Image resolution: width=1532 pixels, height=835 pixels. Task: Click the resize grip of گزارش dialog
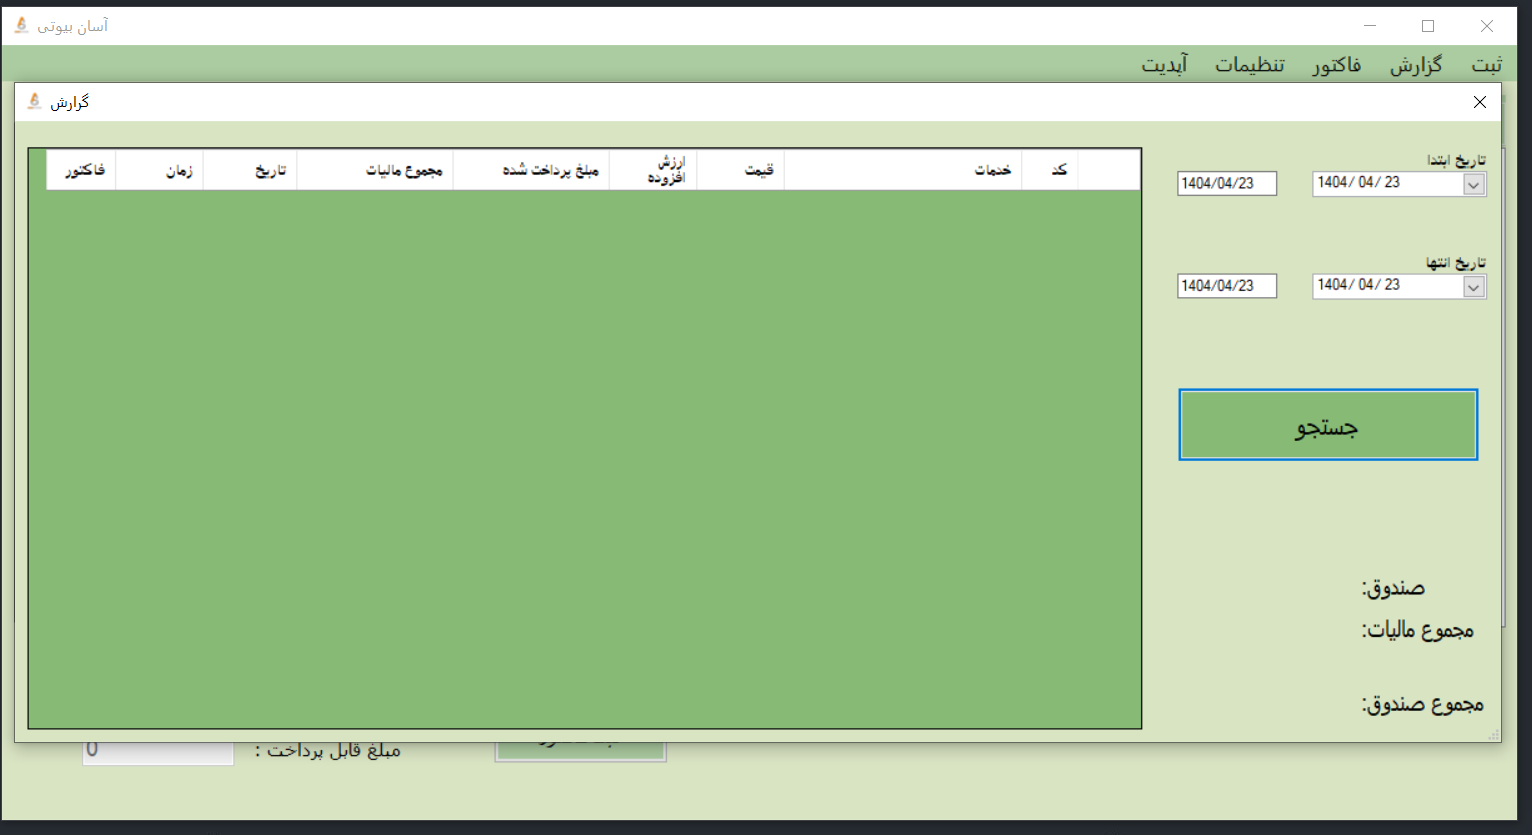(1494, 735)
